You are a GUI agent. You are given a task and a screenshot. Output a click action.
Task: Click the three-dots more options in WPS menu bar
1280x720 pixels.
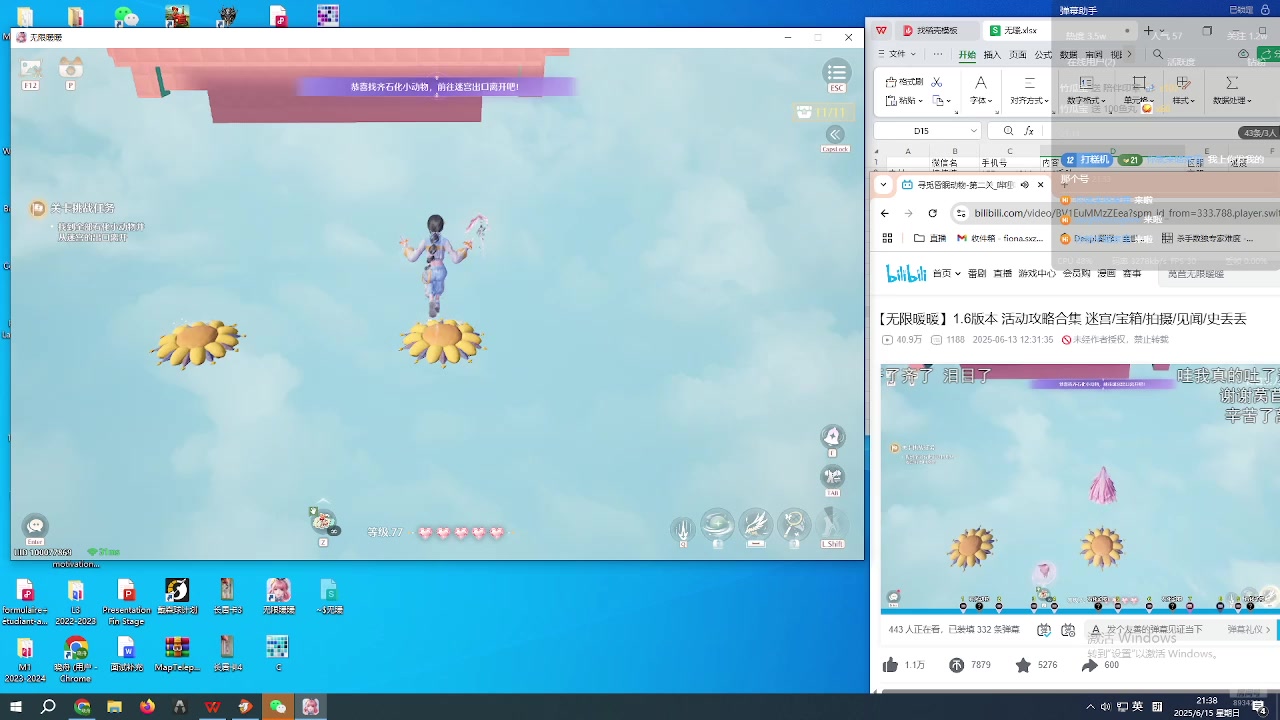[937, 54]
